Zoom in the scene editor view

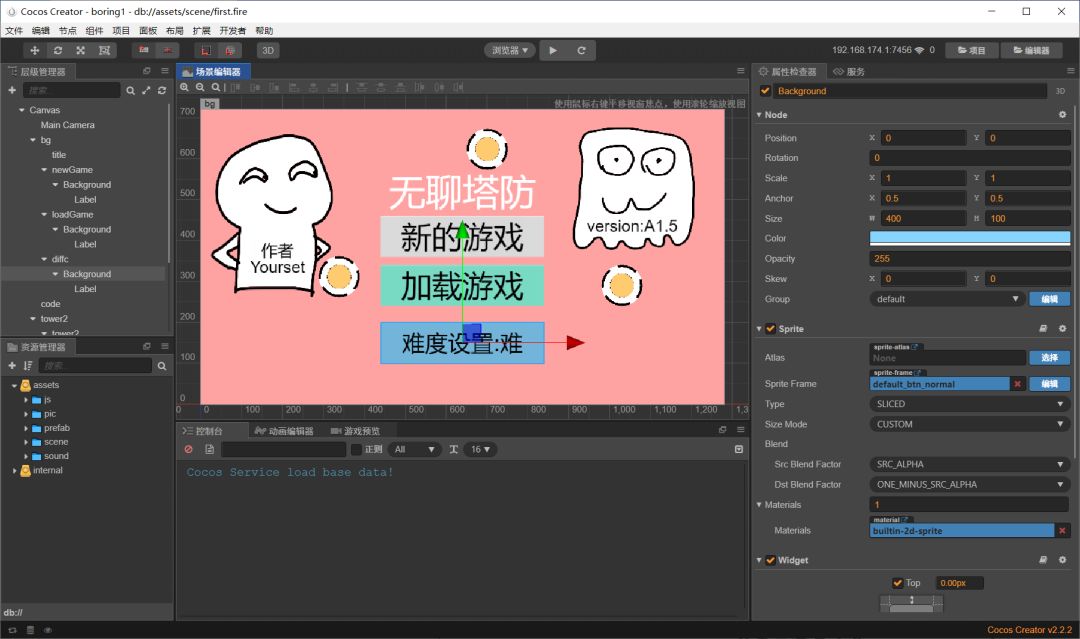[185, 88]
